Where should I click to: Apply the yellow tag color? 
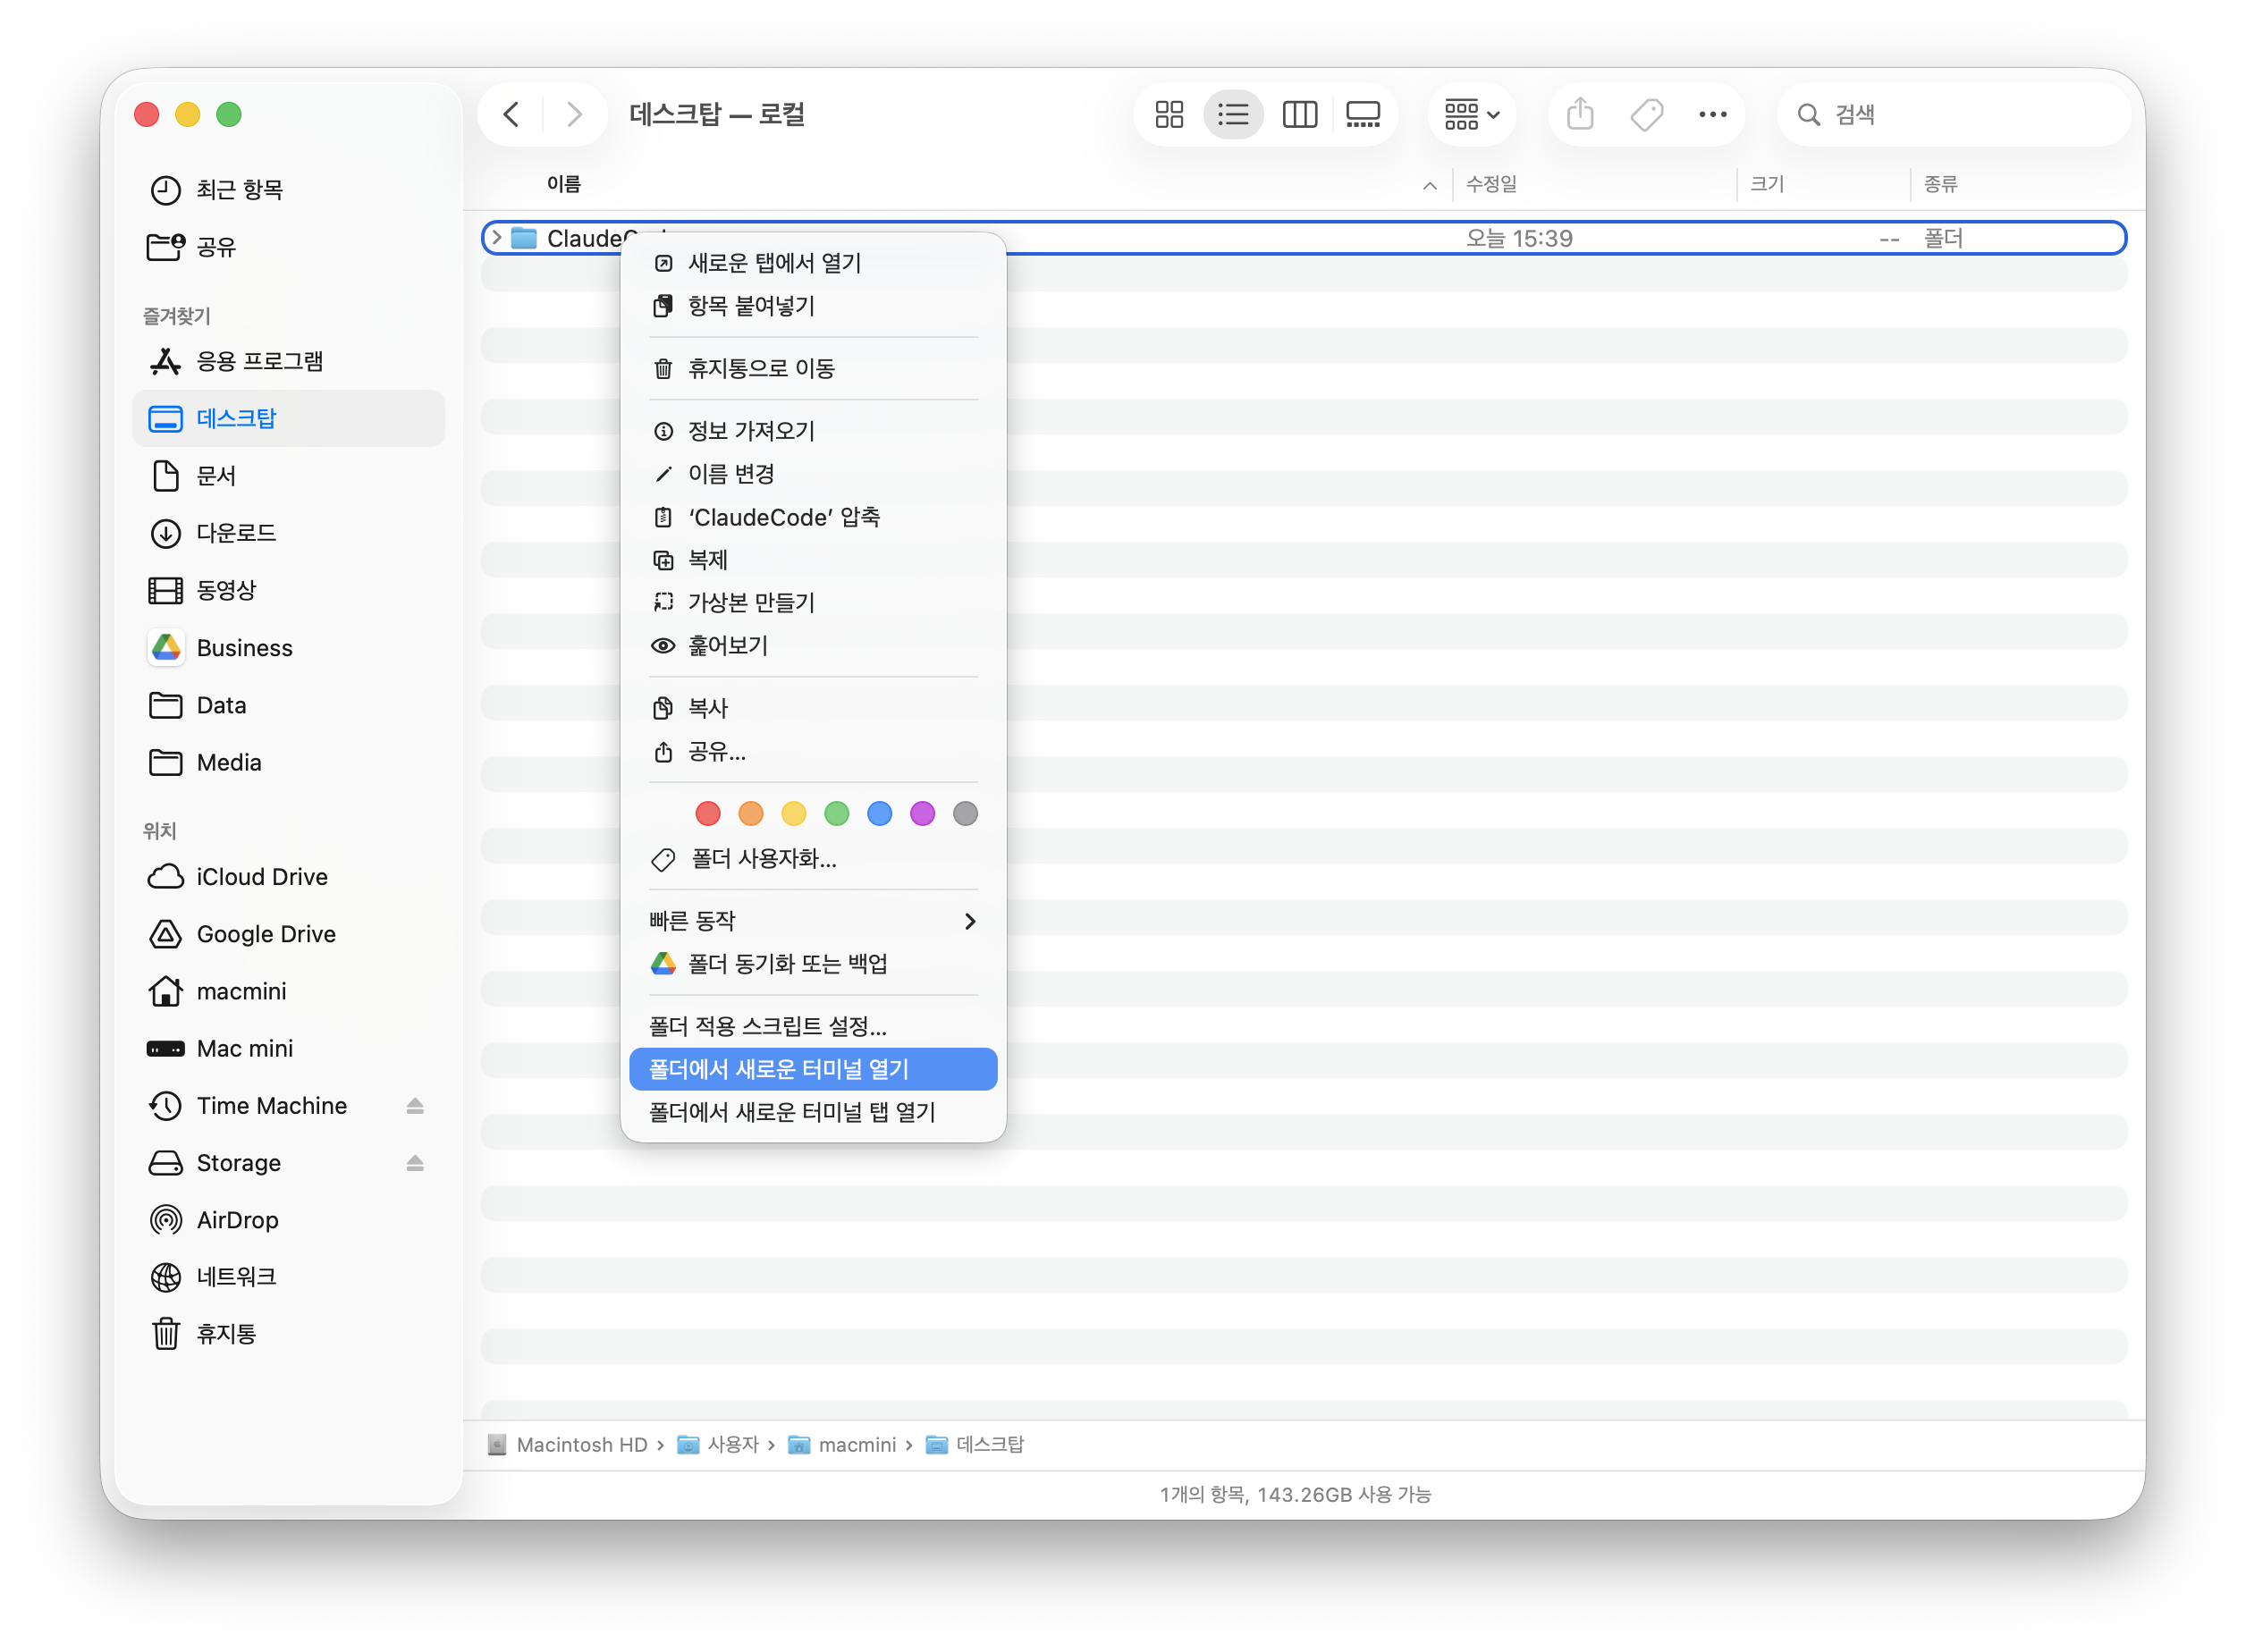click(794, 814)
